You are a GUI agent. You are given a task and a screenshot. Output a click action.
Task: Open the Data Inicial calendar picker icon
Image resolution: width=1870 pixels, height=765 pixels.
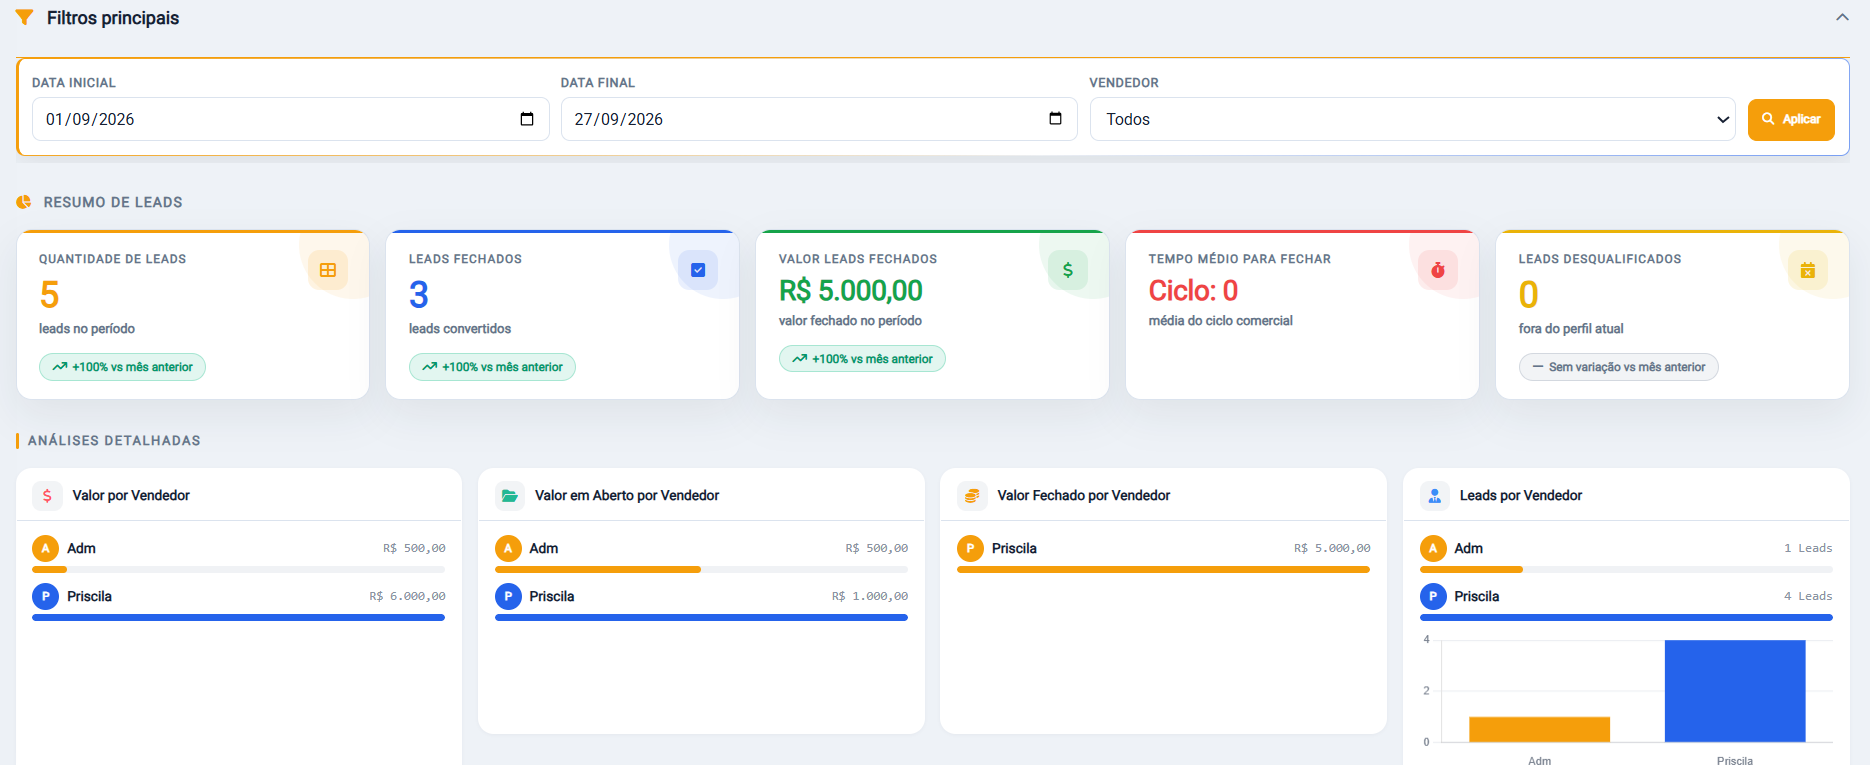(x=527, y=119)
